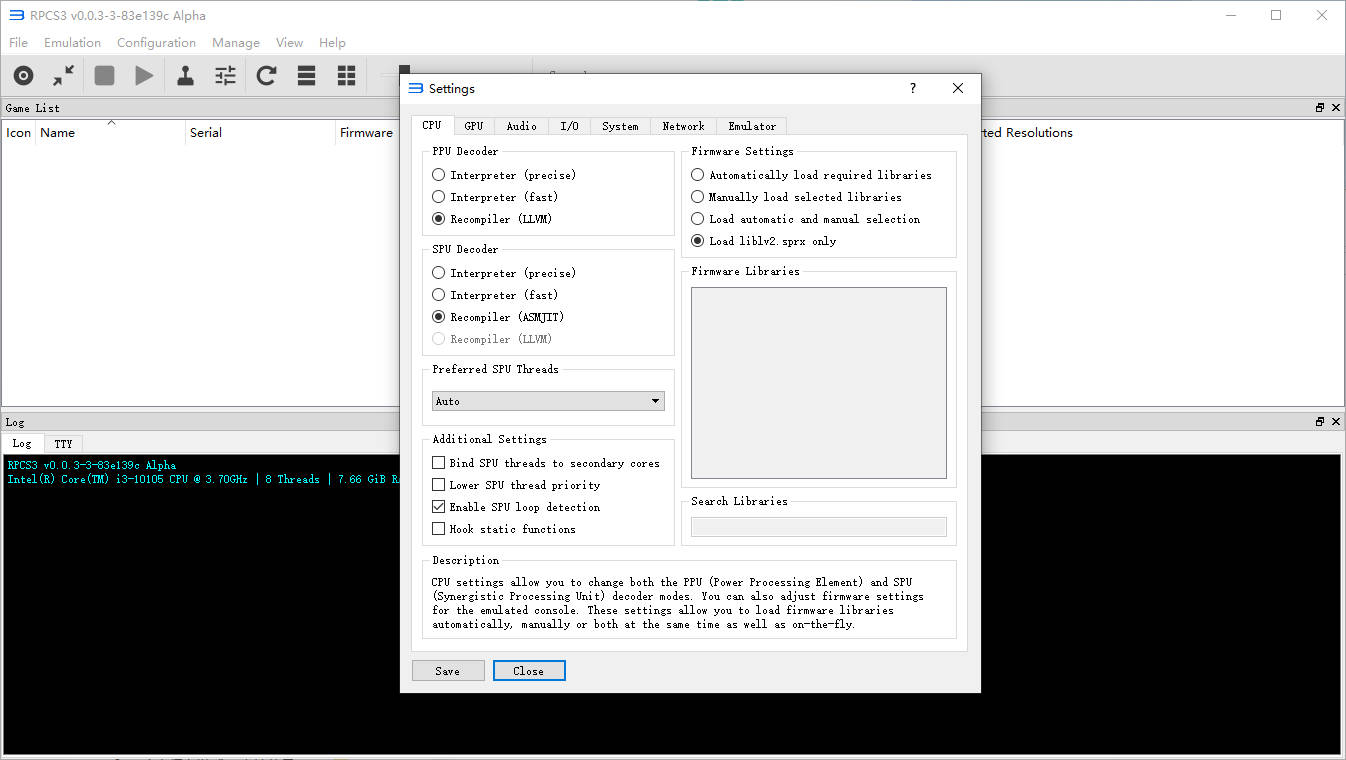Screen dimensions: 1346x760
Task: Open the Manage menu
Action: (236, 43)
